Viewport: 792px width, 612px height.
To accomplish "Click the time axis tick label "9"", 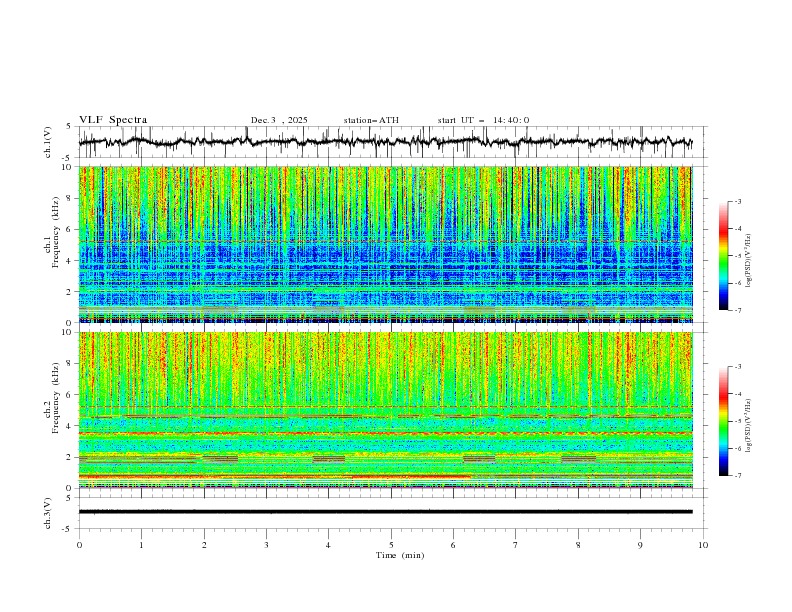I will tap(640, 545).
